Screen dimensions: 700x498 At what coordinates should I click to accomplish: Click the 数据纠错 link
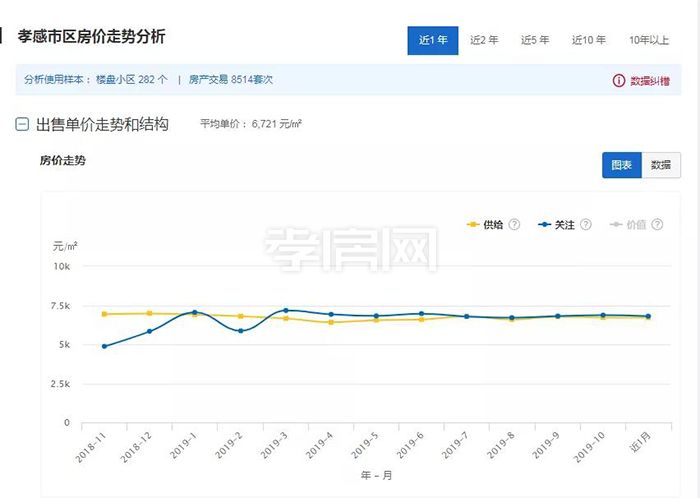point(649,80)
